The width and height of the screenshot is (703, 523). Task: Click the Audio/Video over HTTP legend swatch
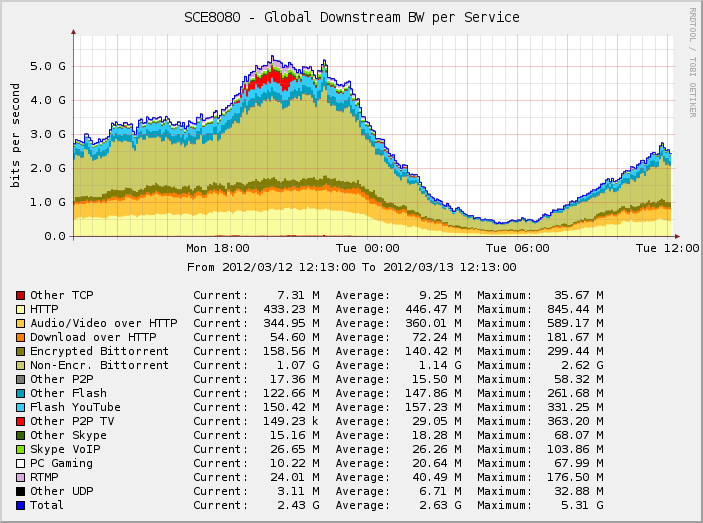(20, 323)
